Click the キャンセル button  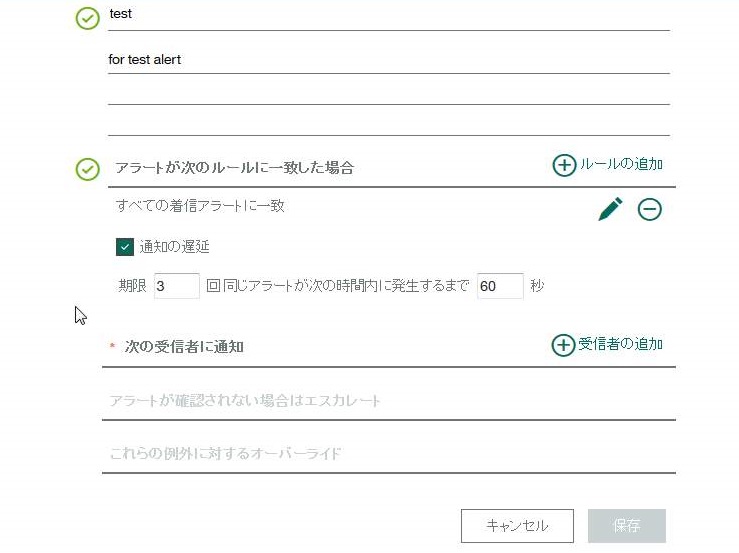tap(517, 526)
